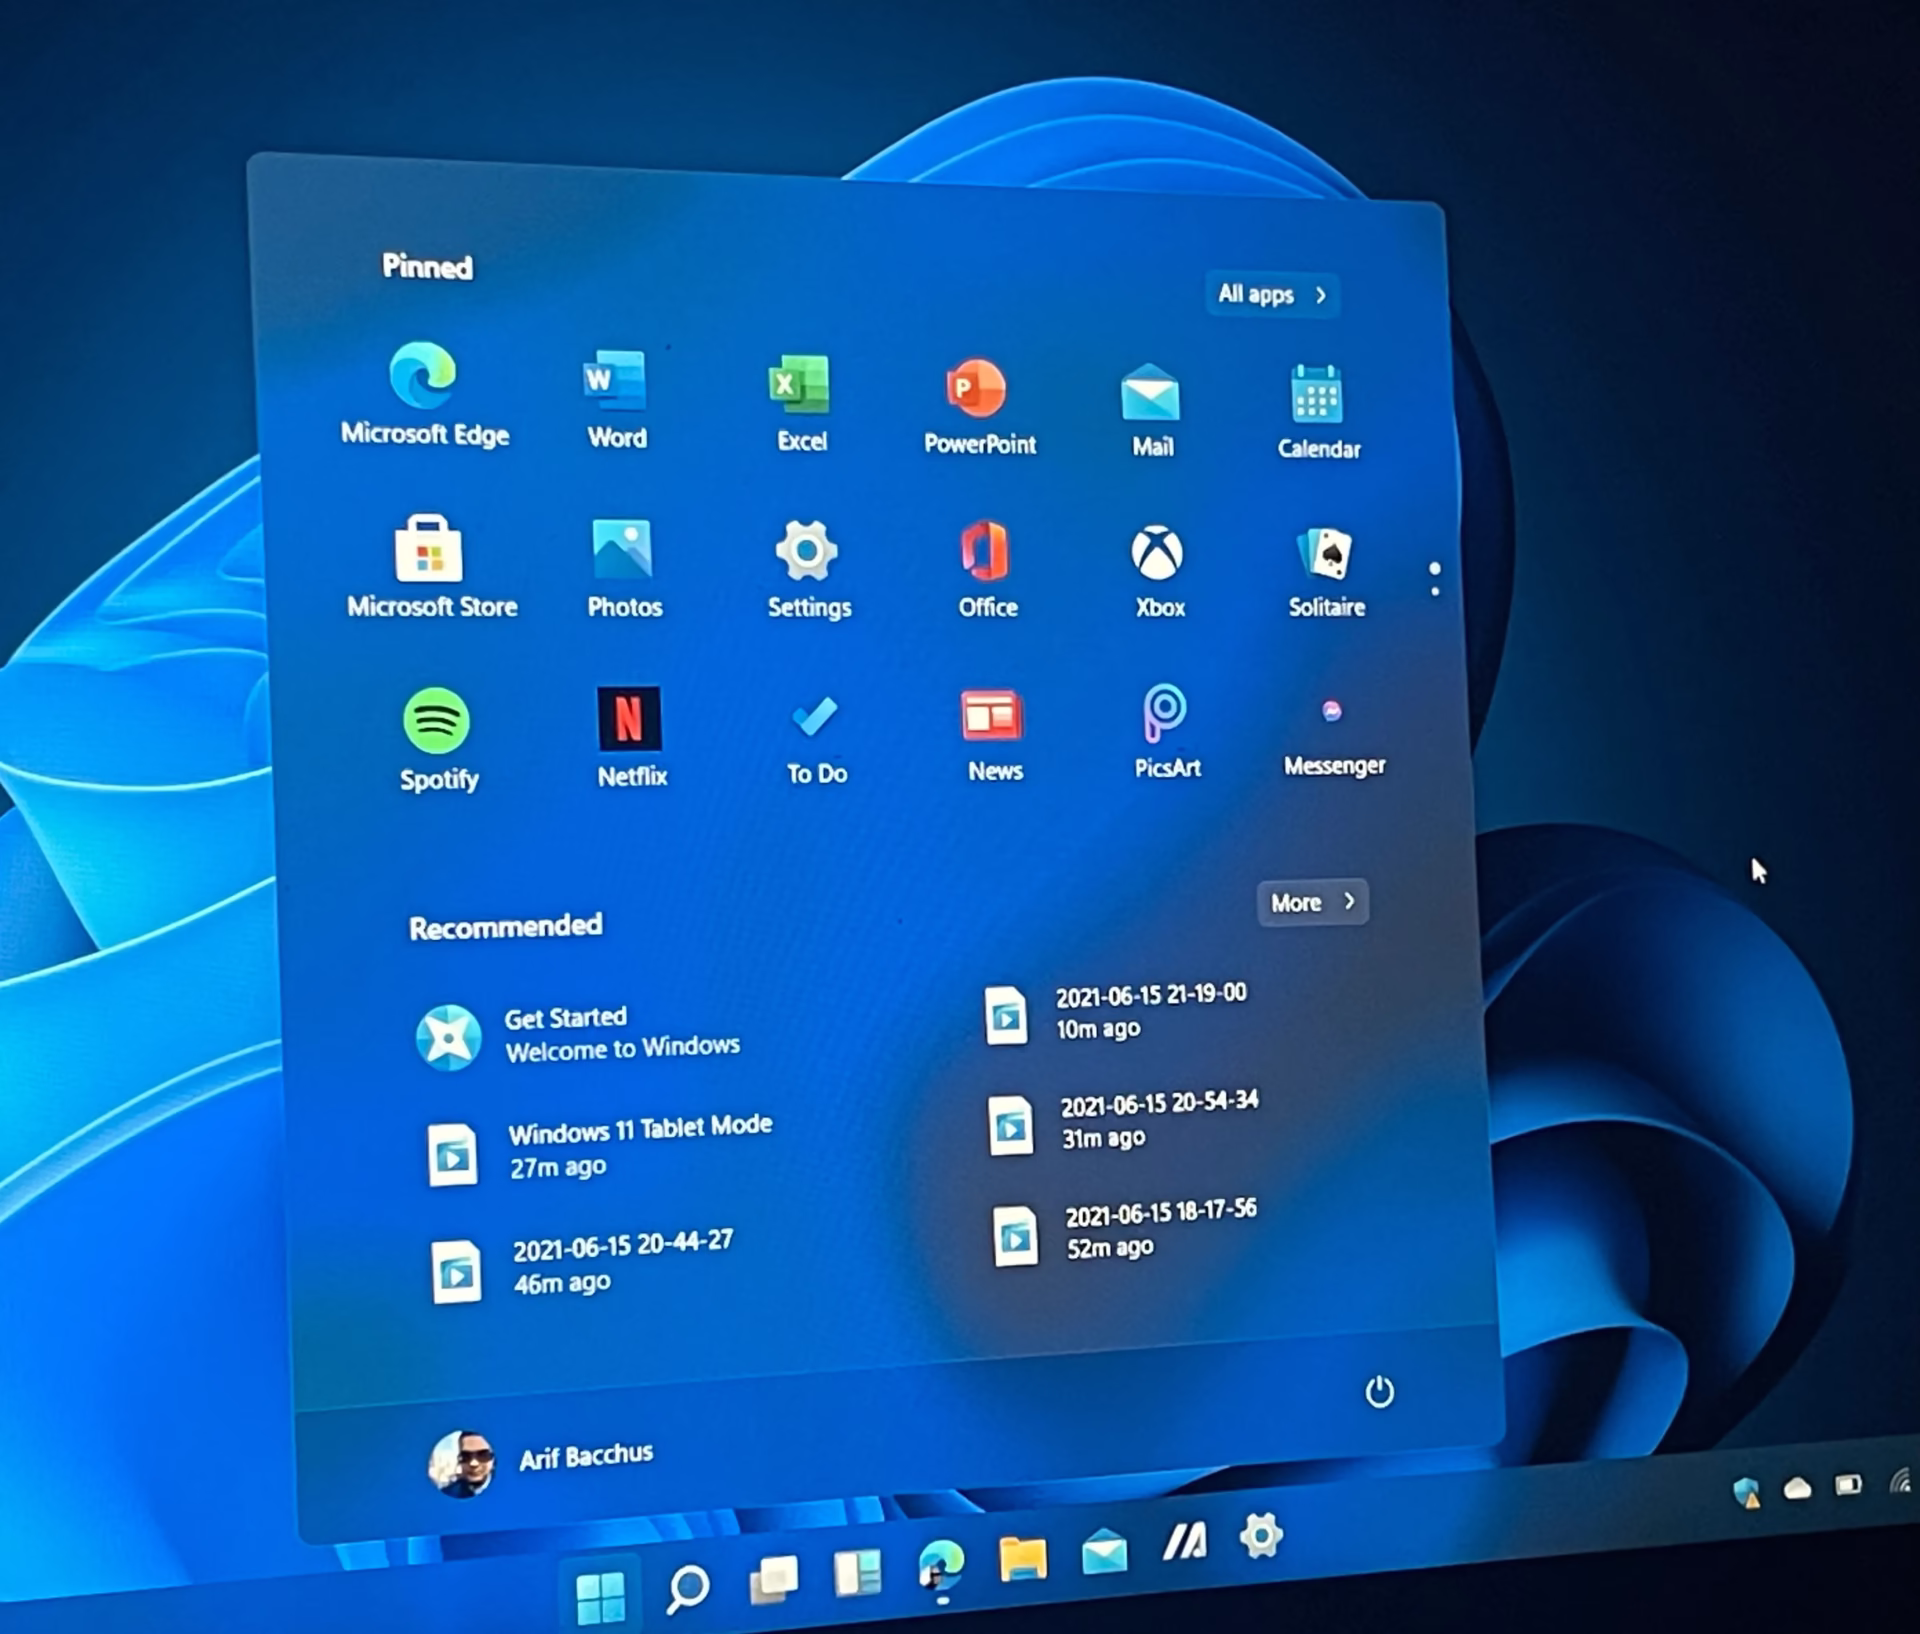Expand the All apps list
The image size is (1920, 1634).
[x=1271, y=294]
